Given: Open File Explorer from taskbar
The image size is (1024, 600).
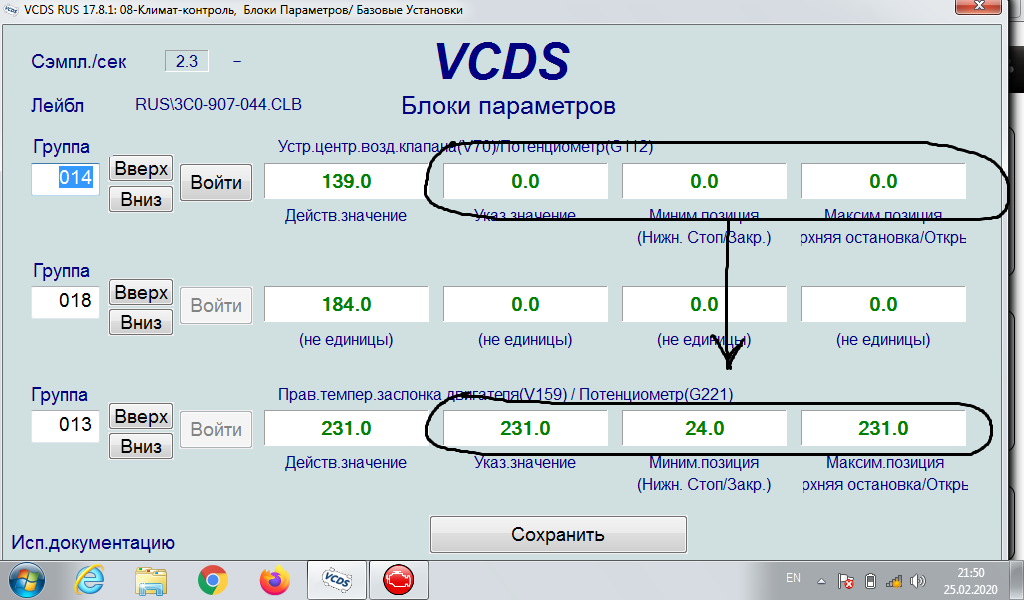Looking at the screenshot, I should [151, 579].
